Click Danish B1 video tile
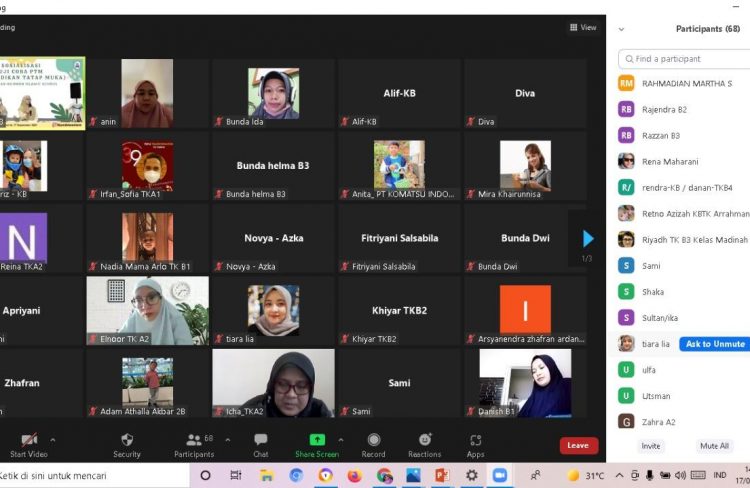750x488 pixels. point(525,383)
